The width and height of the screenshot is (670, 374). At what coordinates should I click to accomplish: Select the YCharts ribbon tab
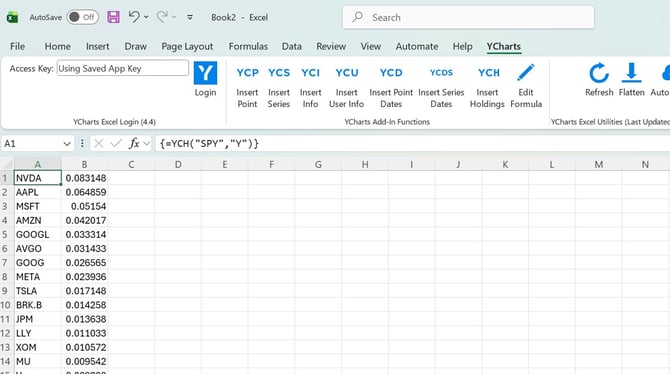point(504,46)
